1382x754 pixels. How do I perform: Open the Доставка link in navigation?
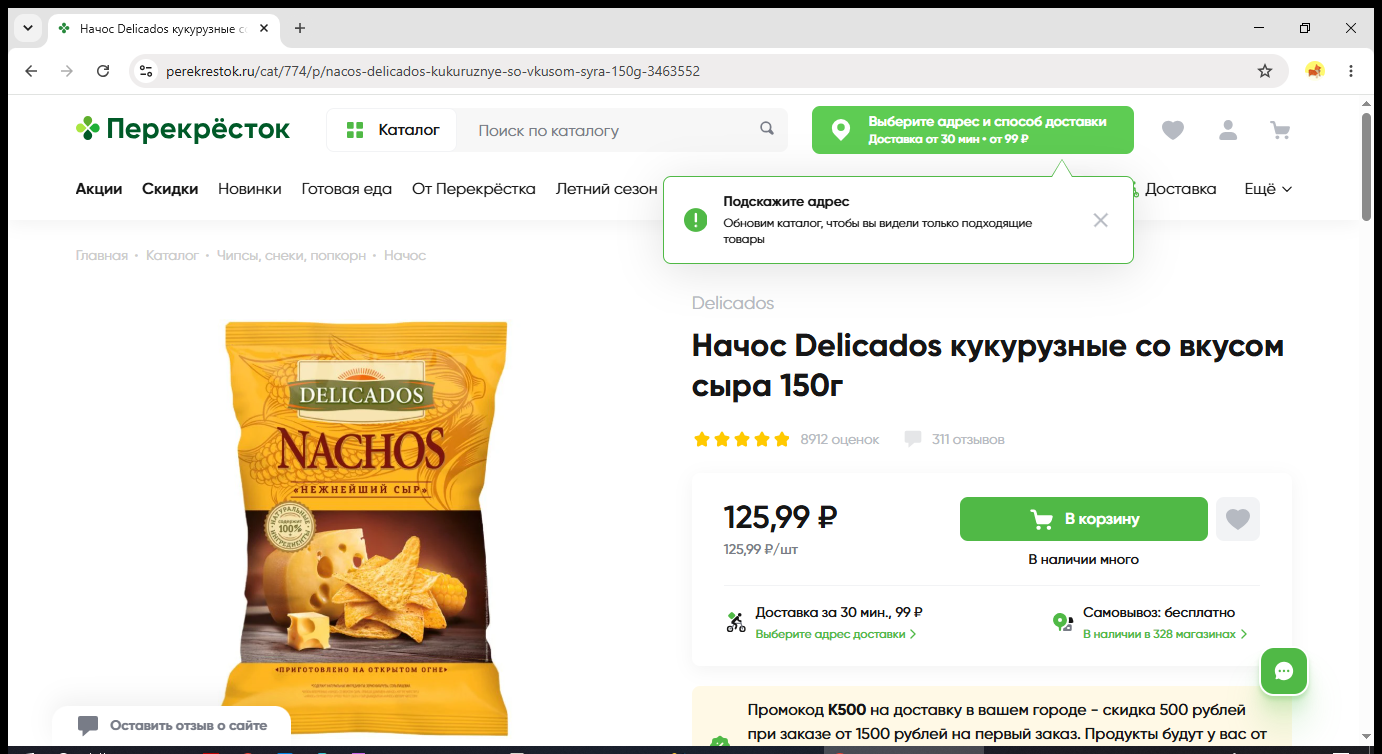1180,189
